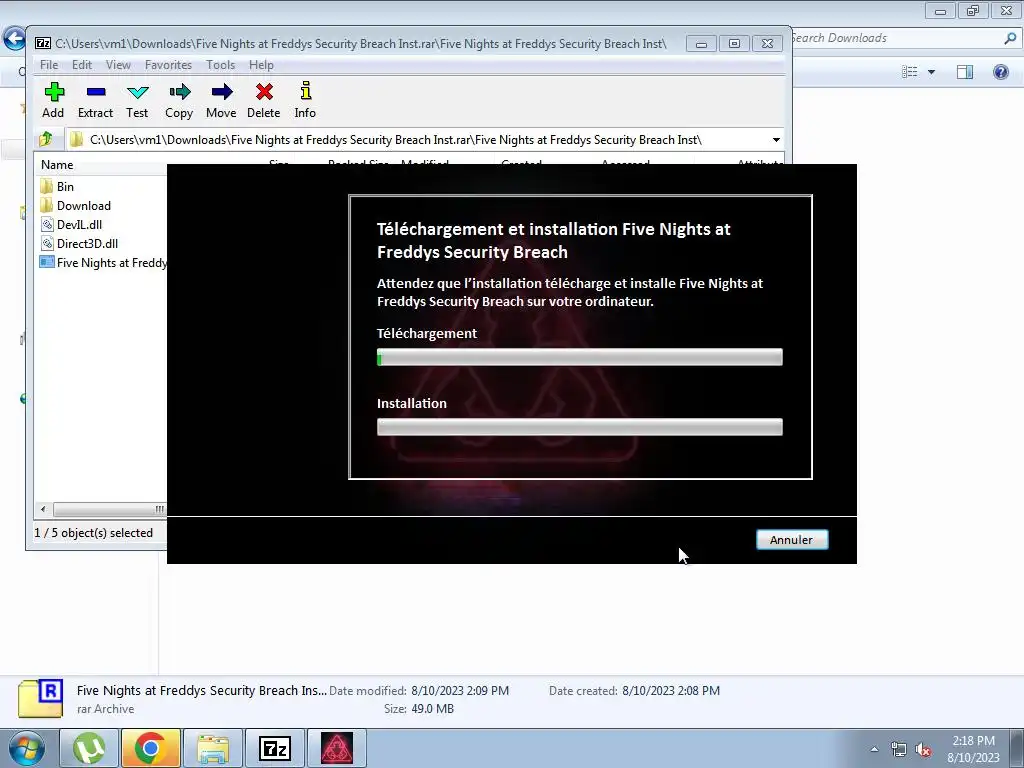The height and width of the screenshot is (768, 1024).
Task: Click the search magnifier in Explorer
Action: (1010, 39)
